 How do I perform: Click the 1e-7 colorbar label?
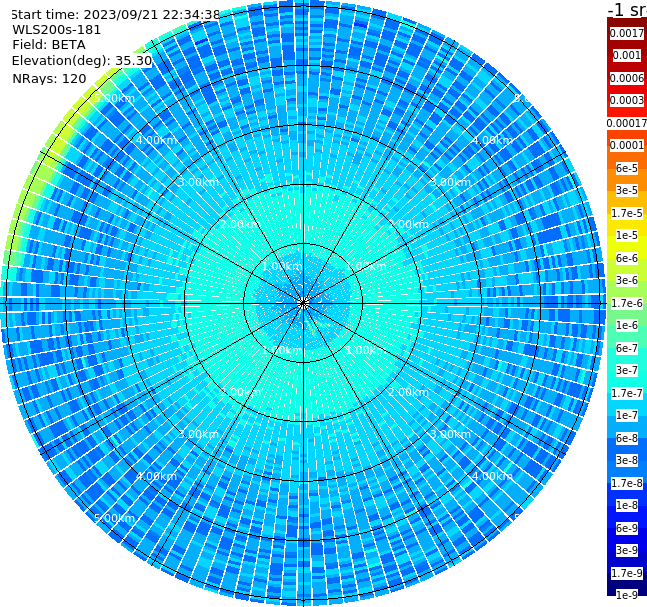pos(627,415)
